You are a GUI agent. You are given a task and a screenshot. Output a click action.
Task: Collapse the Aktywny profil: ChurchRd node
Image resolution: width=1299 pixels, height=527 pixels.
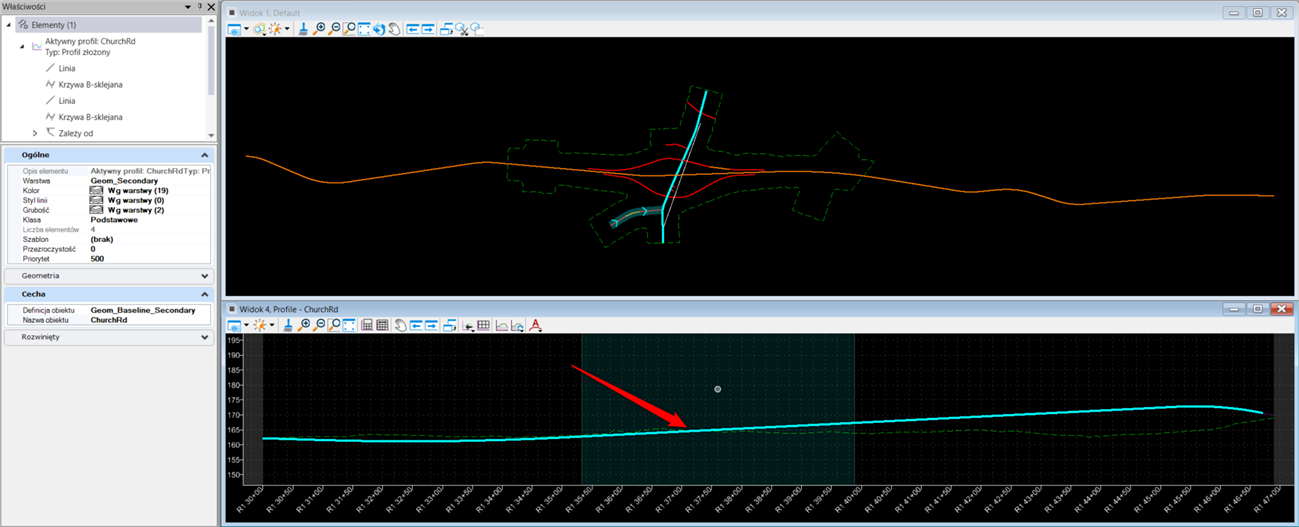(x=22, y=46)
